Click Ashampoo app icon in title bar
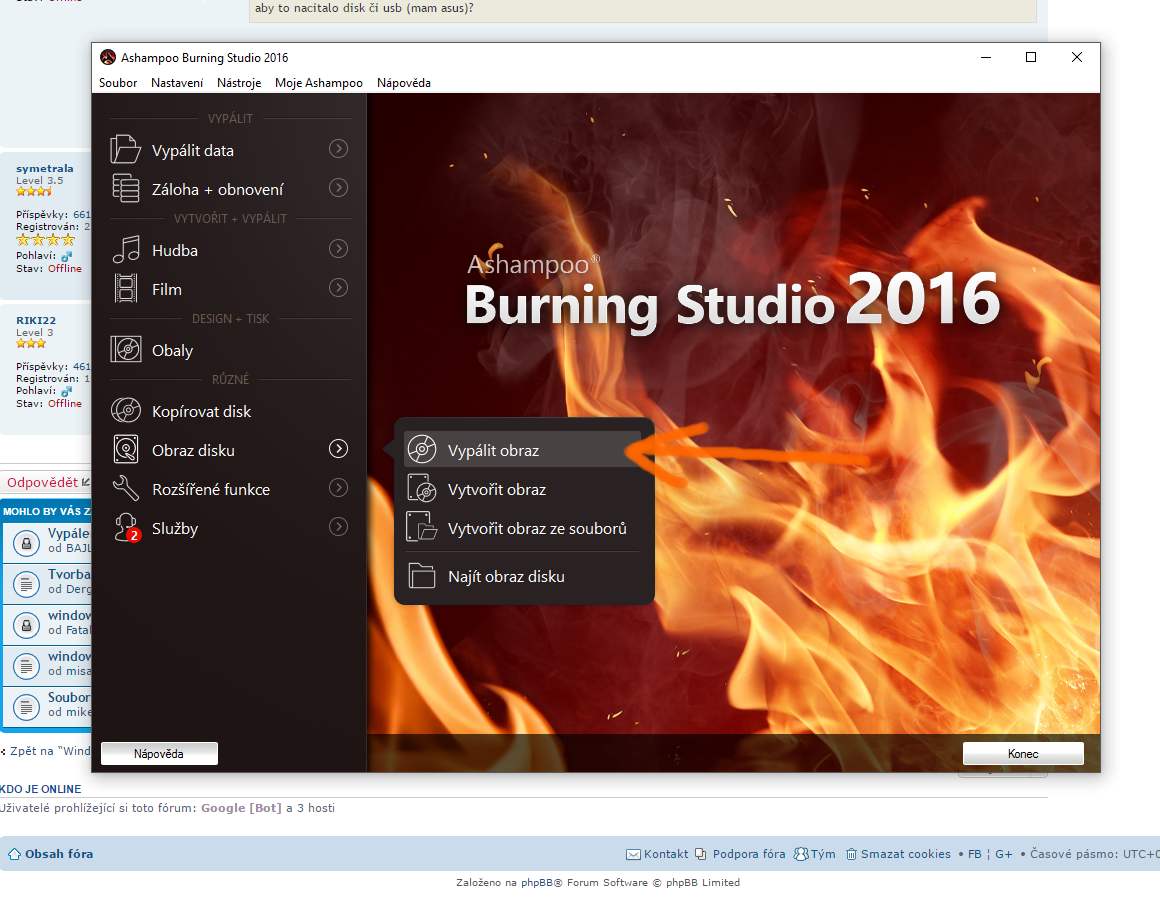 tap(108, 57)
